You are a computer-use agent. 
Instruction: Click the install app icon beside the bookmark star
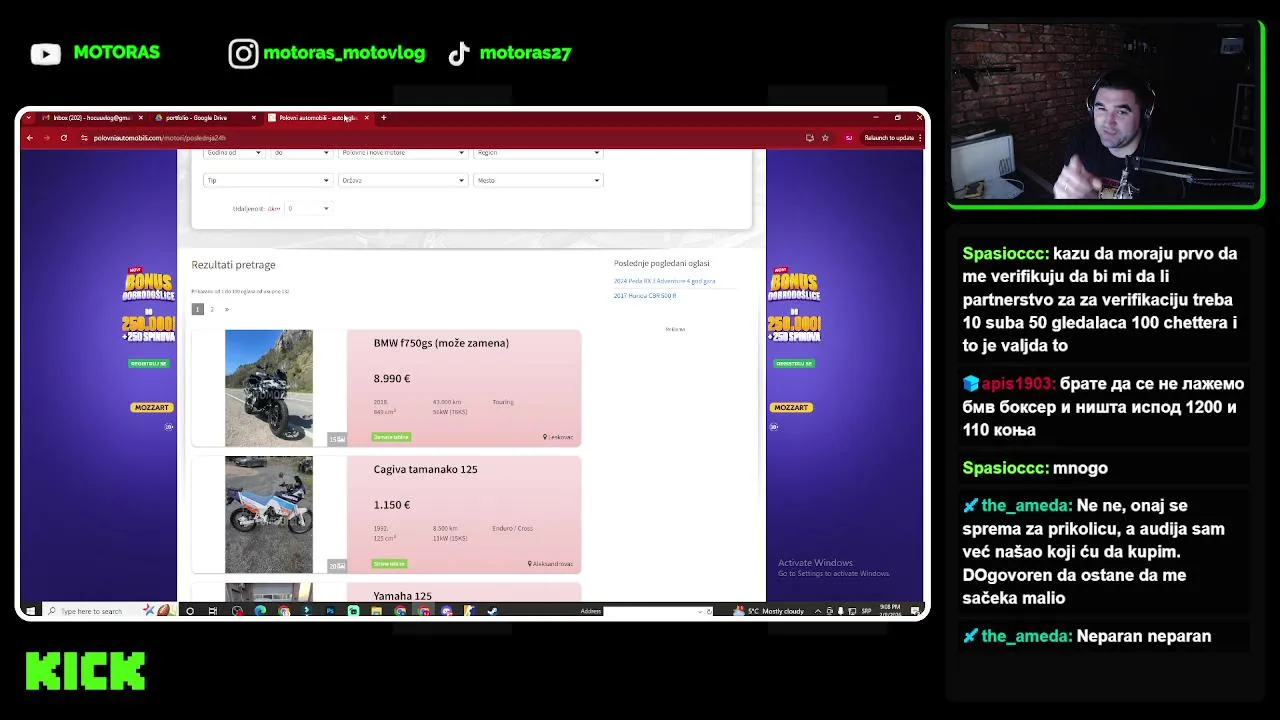point(809,138)
